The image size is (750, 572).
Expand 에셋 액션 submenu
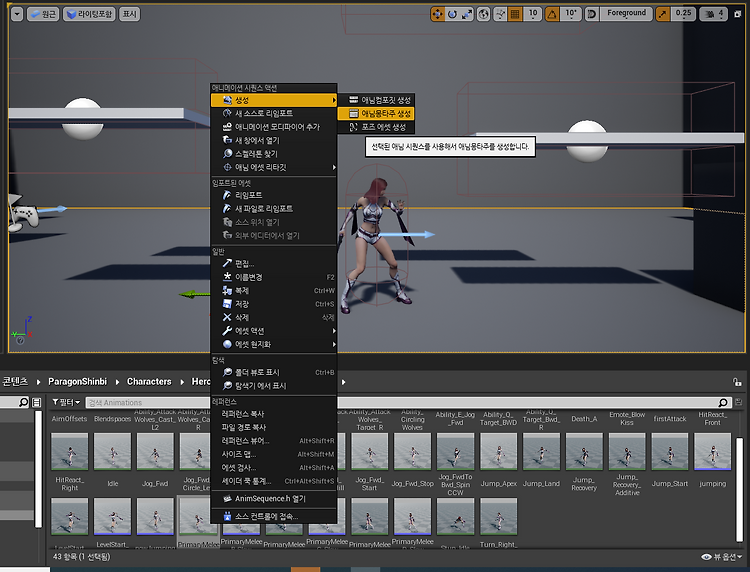(274, 330)
